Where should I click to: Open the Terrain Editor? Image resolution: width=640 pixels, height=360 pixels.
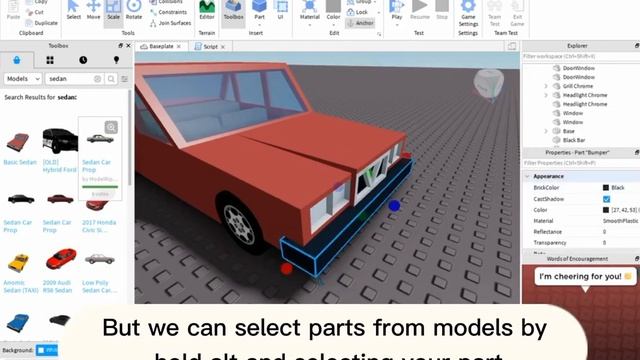tap(207, 10)
